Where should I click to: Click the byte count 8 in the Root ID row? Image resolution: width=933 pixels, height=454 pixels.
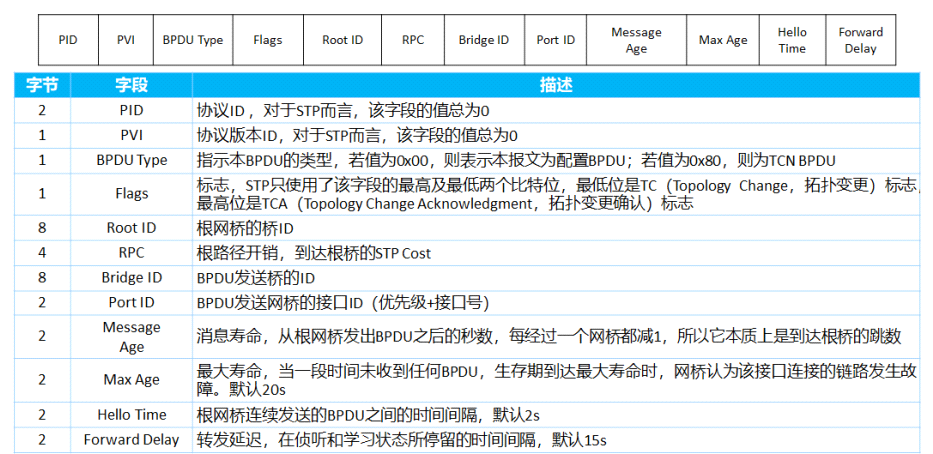click(42, 228)
